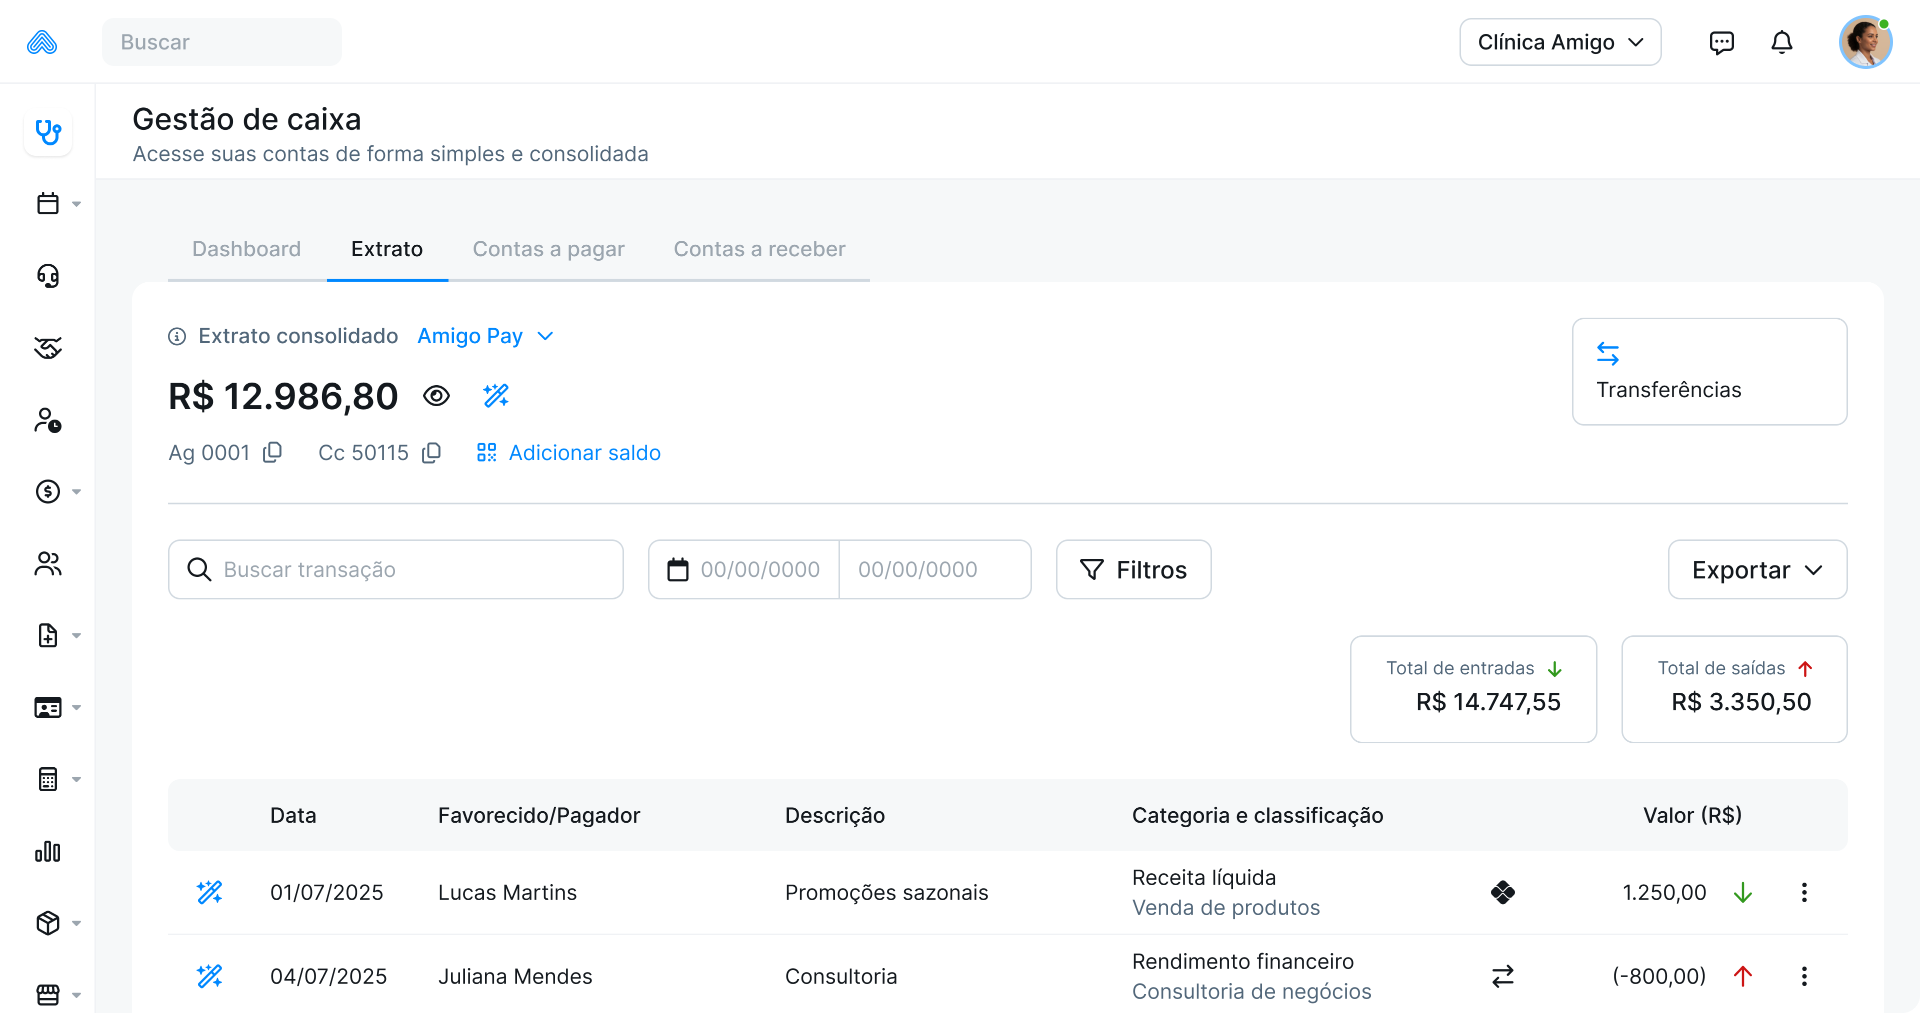The height and width of the screenshot is (1013, 1920).
Task: Click the start date field with calendar icon
Action: (743, 570)
